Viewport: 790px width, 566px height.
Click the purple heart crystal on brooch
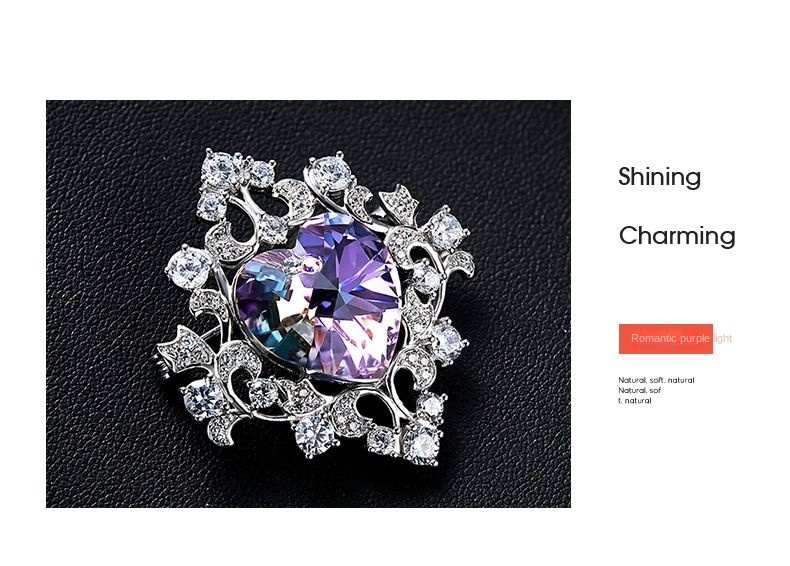pos(318,297)
